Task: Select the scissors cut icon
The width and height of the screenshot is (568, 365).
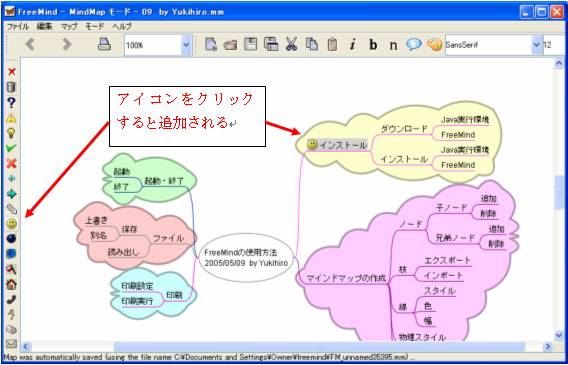Action: click(291, 45)
